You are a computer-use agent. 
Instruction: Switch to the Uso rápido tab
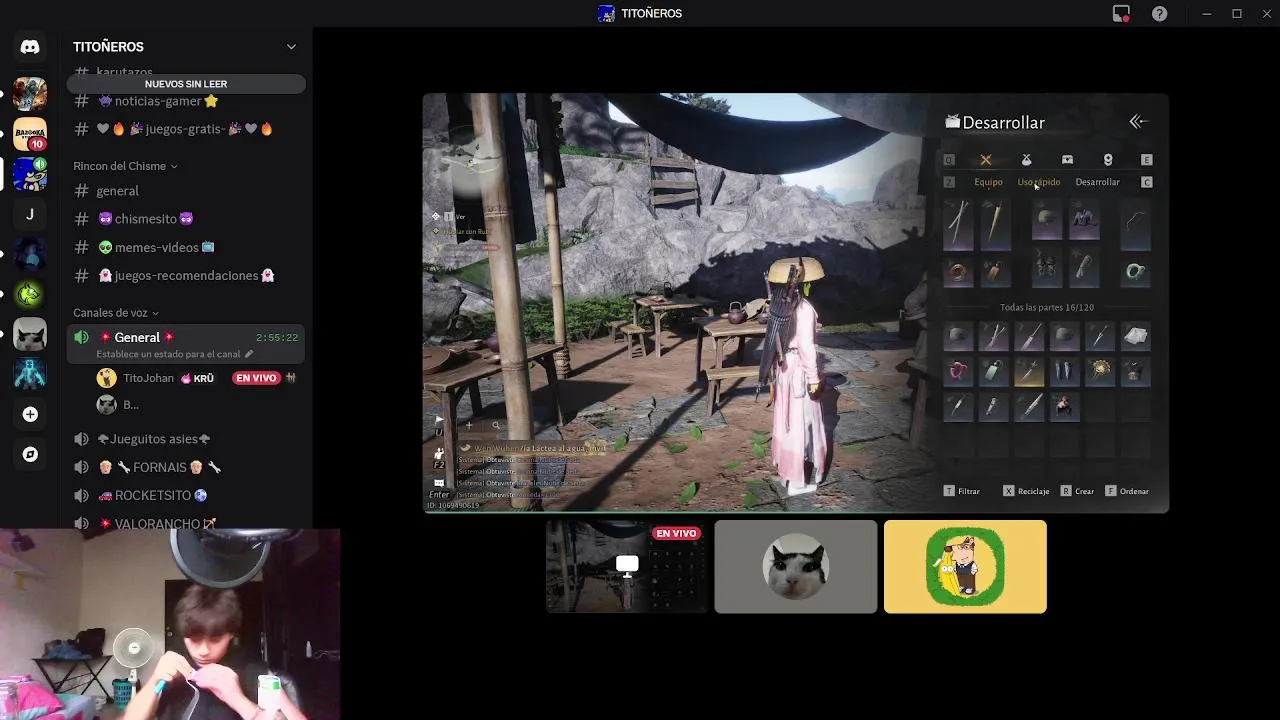(1039, 182)
